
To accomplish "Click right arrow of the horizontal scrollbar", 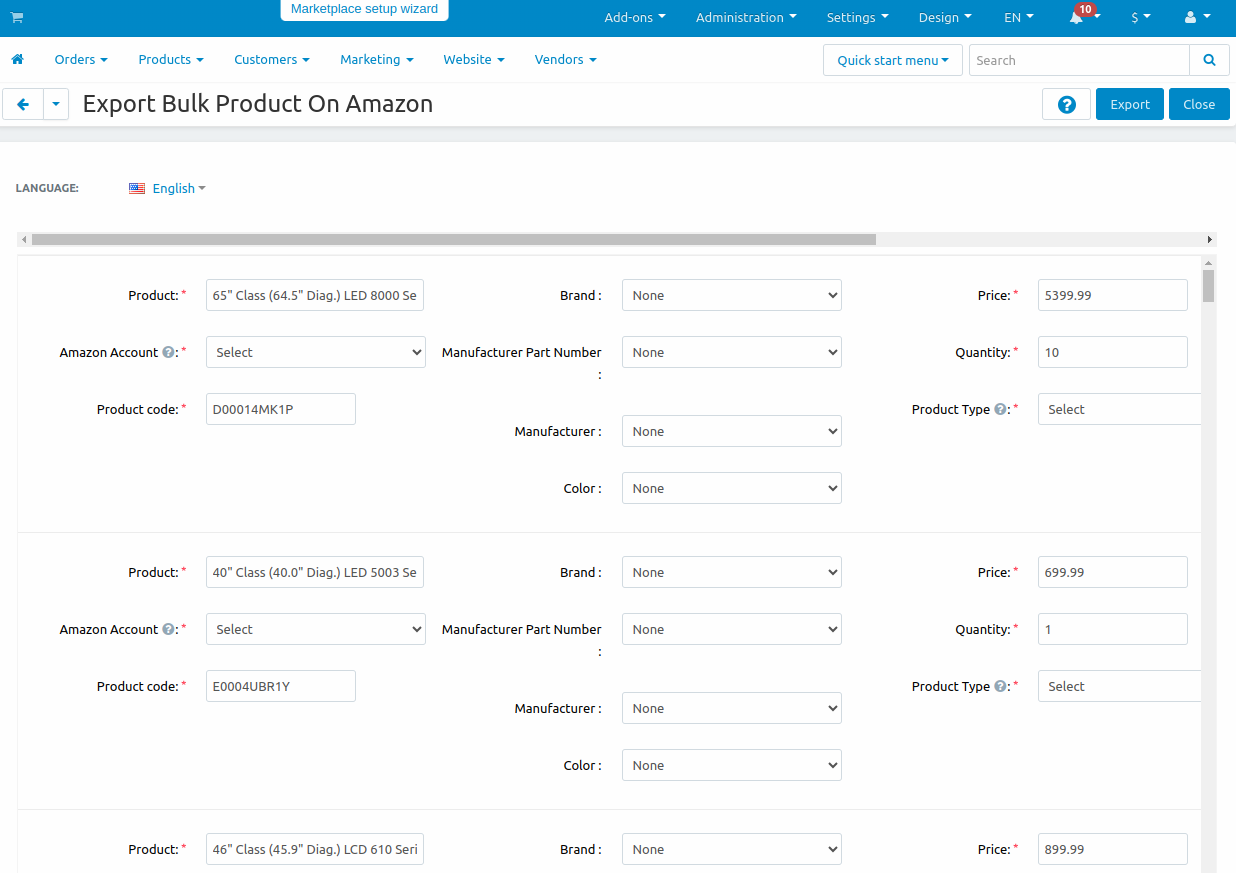I will pyautogui.click(x=1210, y=240).
